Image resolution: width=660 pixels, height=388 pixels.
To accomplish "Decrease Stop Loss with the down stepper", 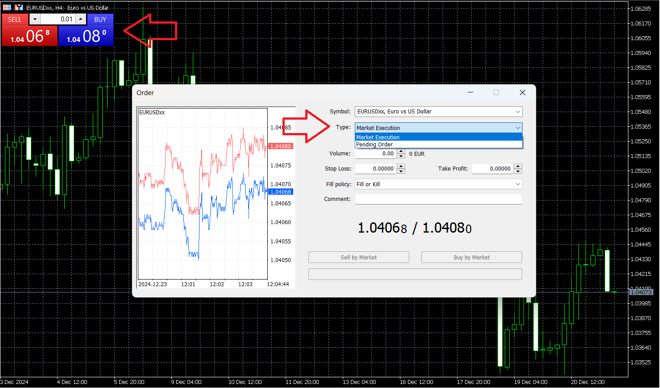I will coord(401,171).
